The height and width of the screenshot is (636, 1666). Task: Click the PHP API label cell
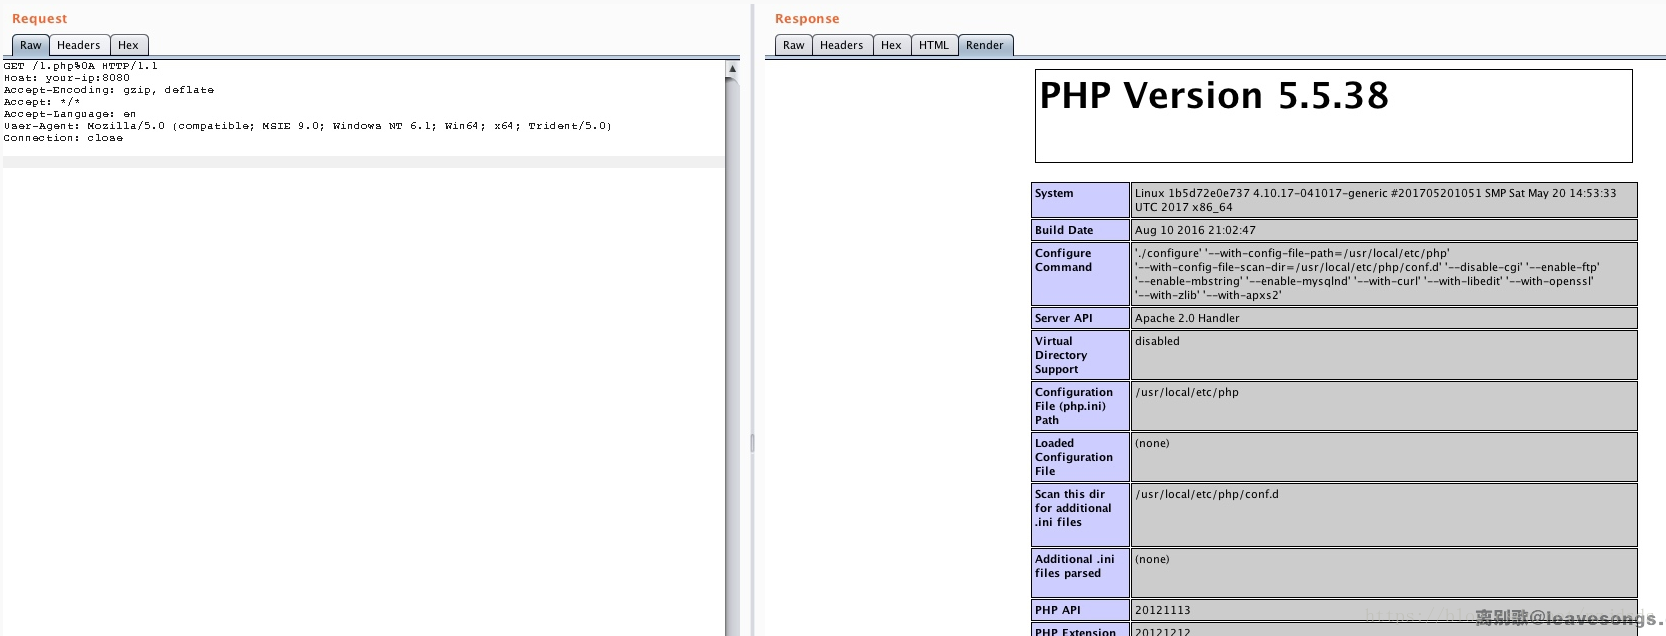pyautogui.click(x=1080, y=610)
